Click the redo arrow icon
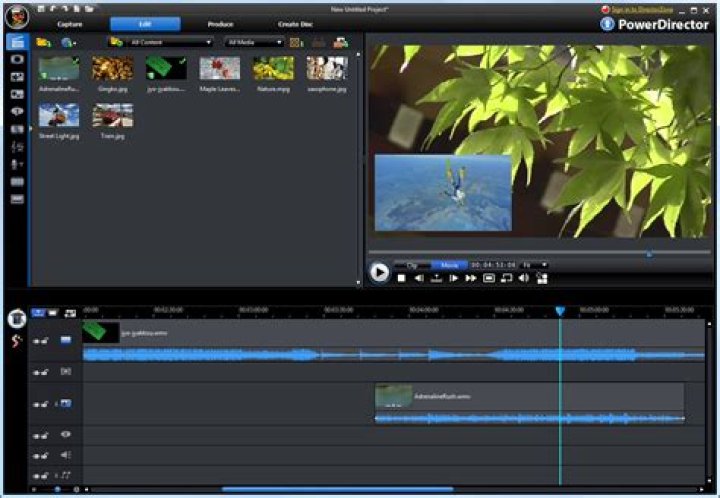 65,9
